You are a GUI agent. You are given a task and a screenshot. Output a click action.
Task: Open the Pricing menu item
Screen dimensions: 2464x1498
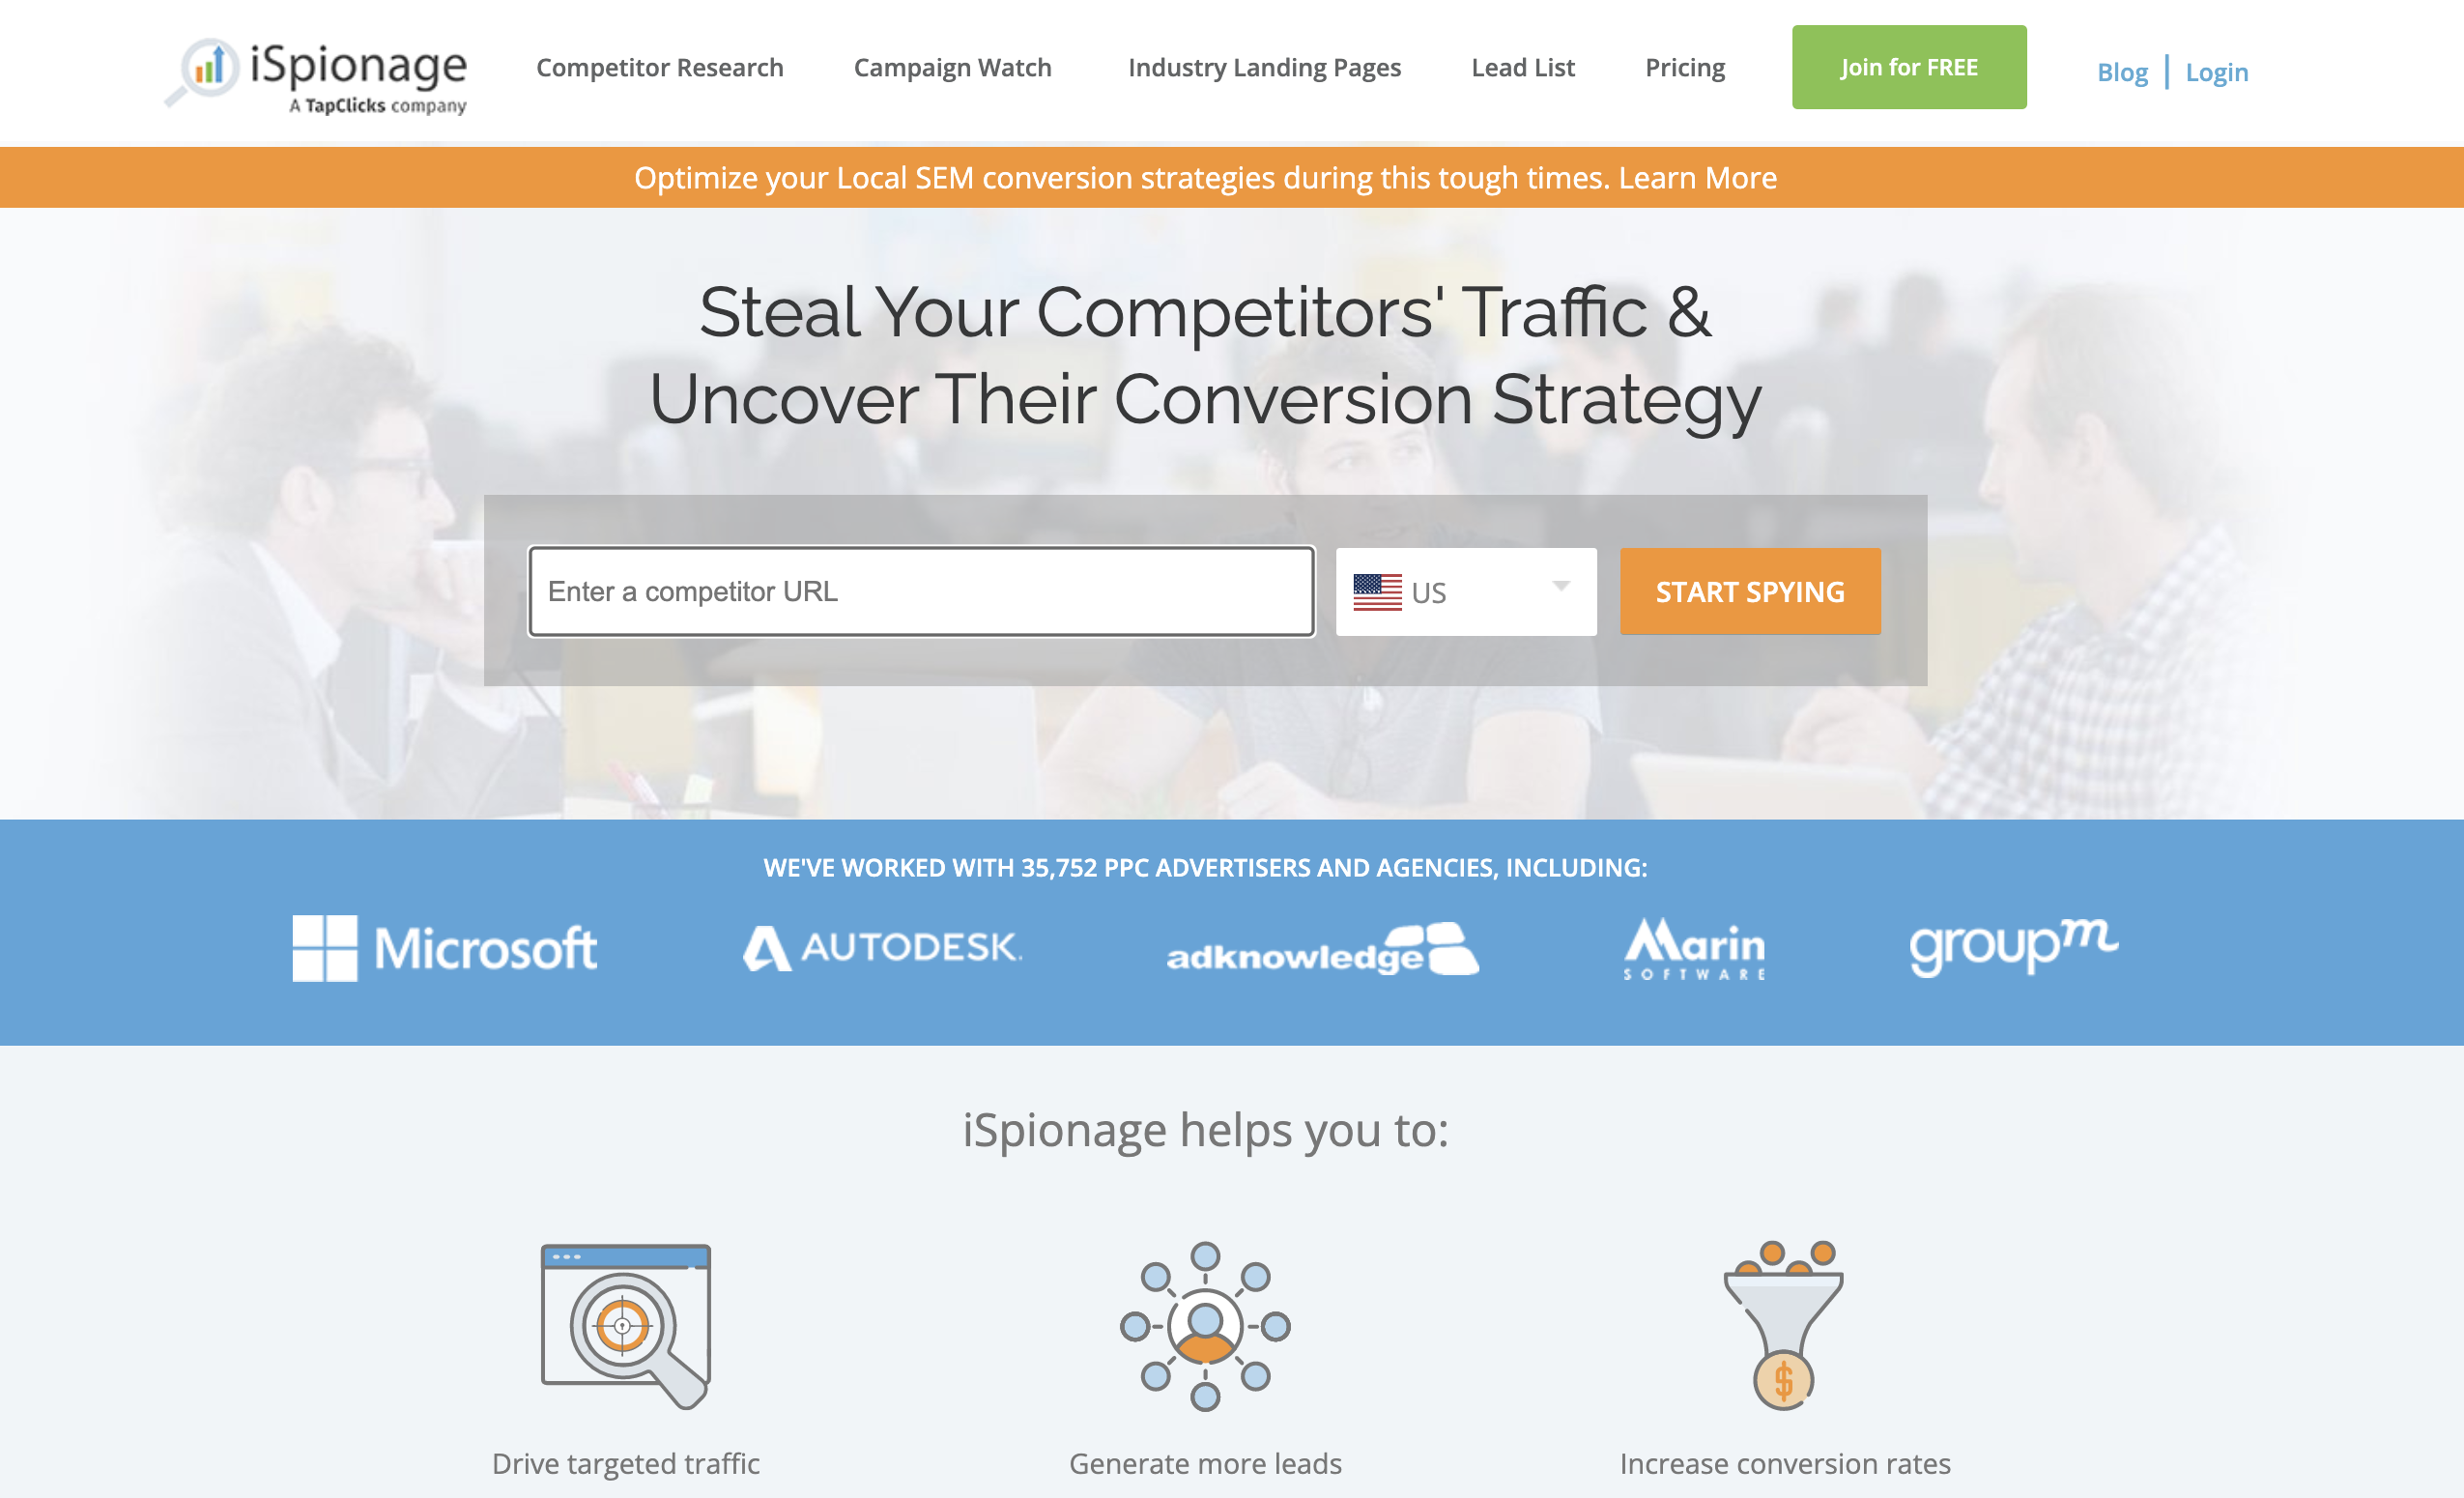1682,67
